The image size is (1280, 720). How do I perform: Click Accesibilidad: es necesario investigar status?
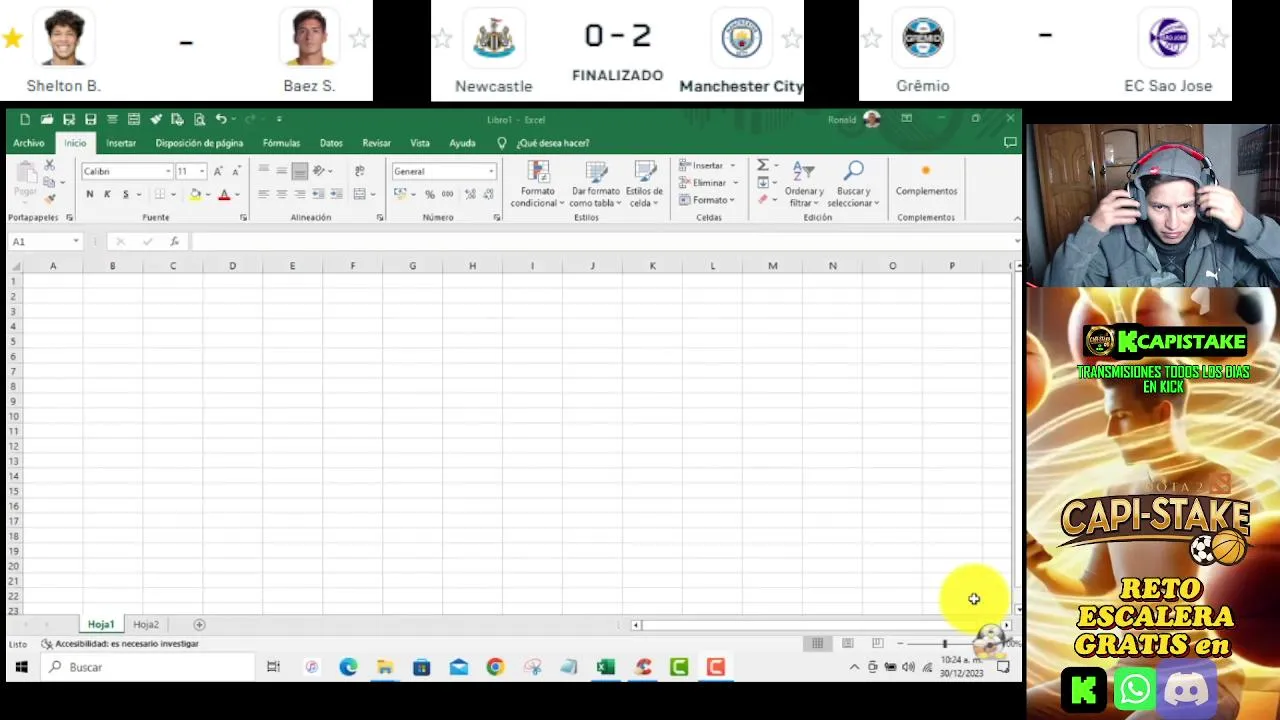pos(120,644)
